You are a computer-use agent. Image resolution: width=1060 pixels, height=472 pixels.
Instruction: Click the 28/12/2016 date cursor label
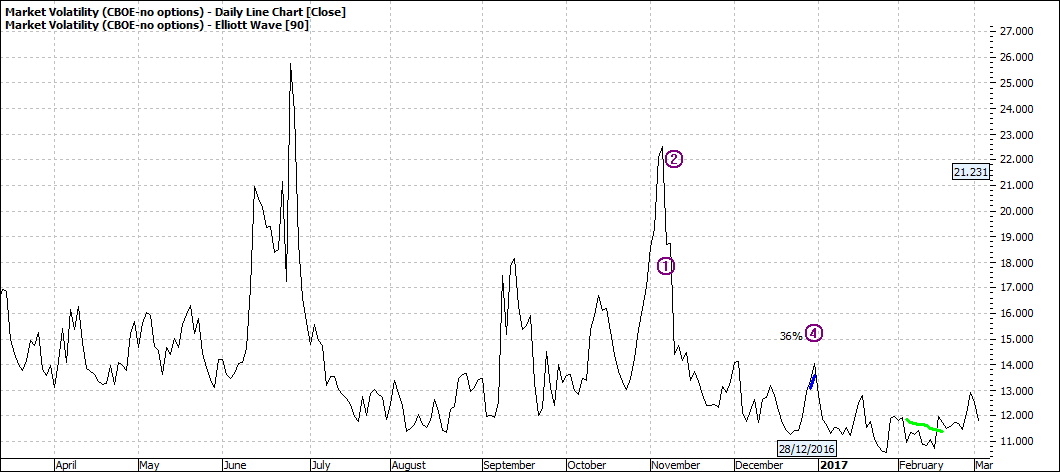point(806,449)
